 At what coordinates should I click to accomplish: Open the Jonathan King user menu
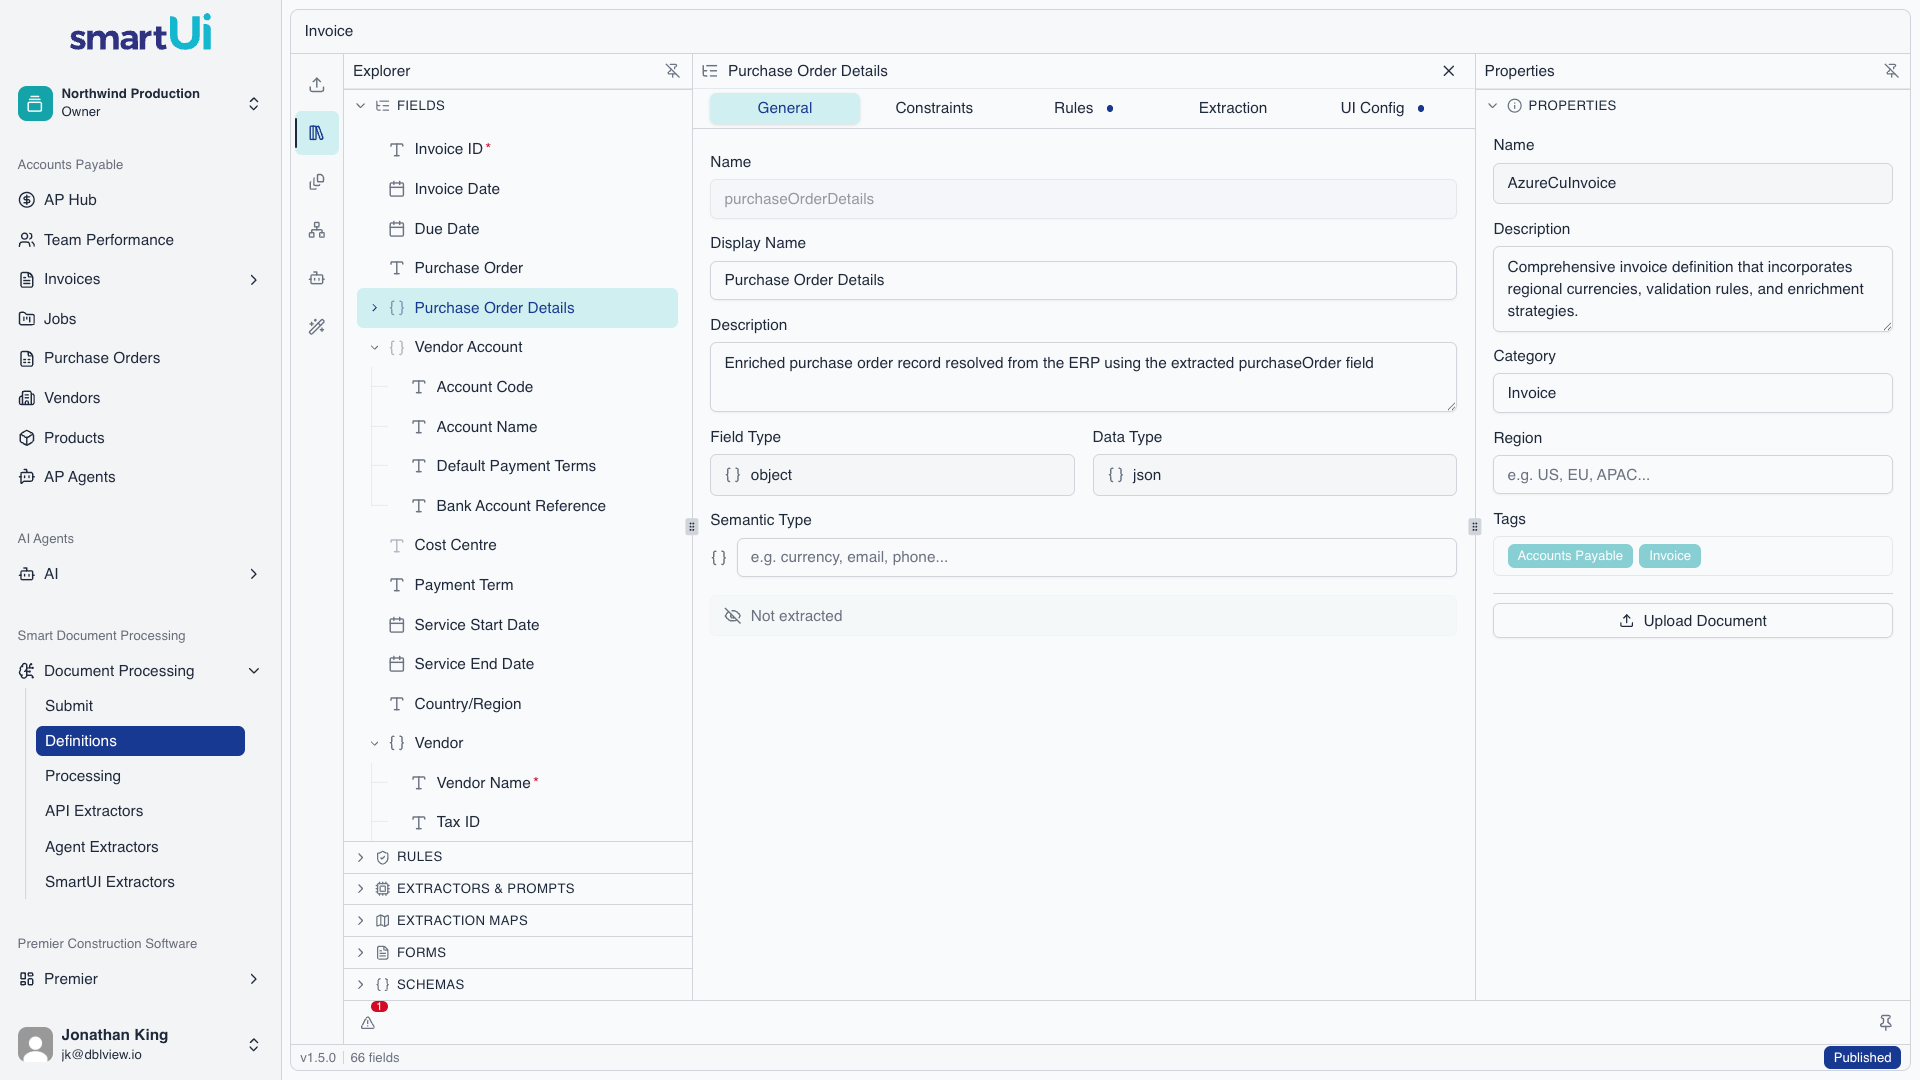[x=140, y=1044]
